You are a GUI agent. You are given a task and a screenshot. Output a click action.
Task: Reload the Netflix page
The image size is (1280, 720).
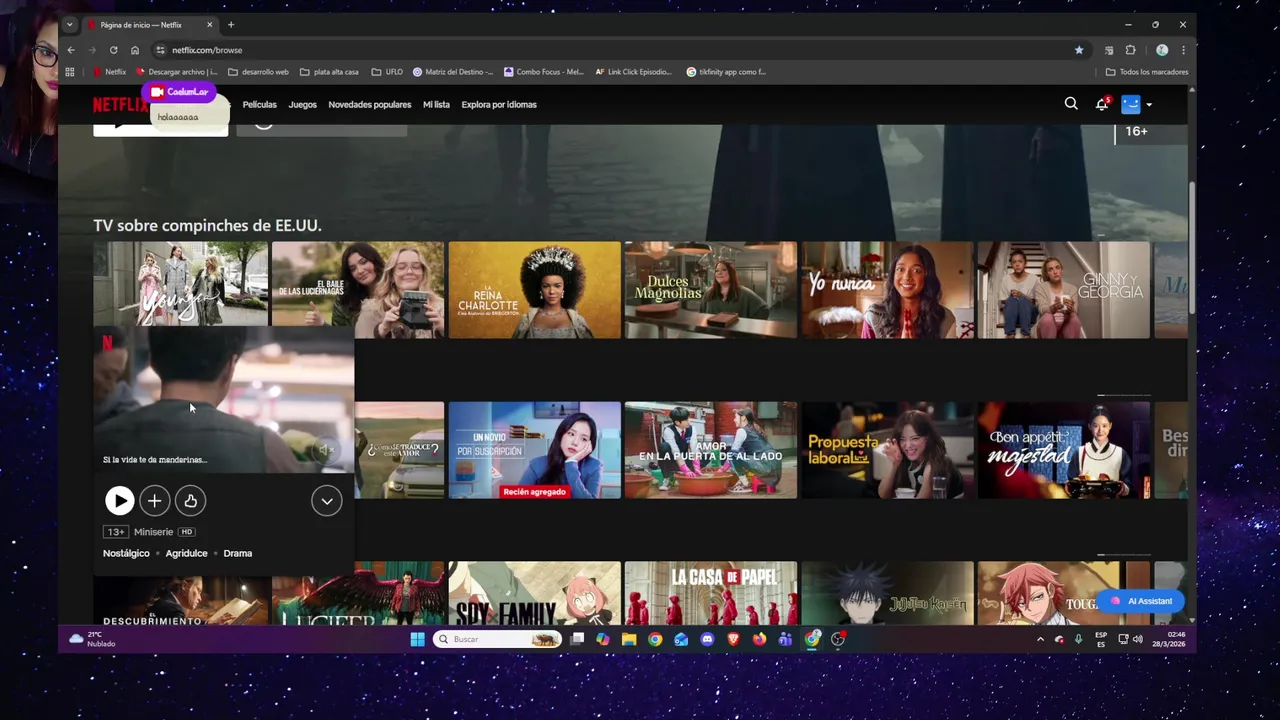tap(113, 50)
